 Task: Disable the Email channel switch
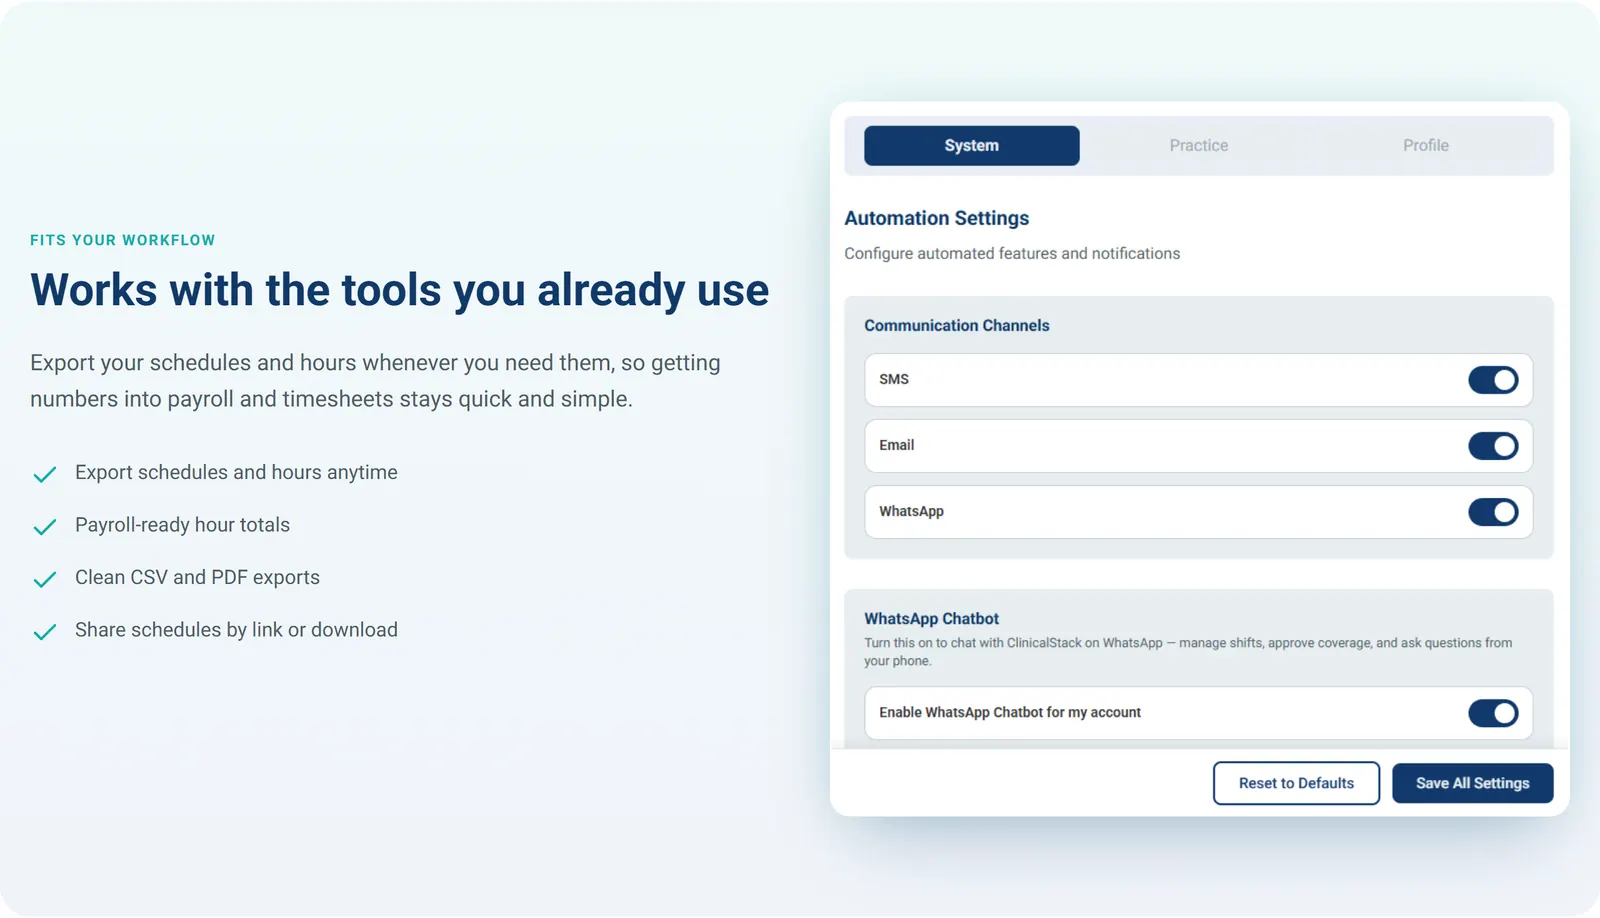pyautogui.click(x=1493, y=446)
